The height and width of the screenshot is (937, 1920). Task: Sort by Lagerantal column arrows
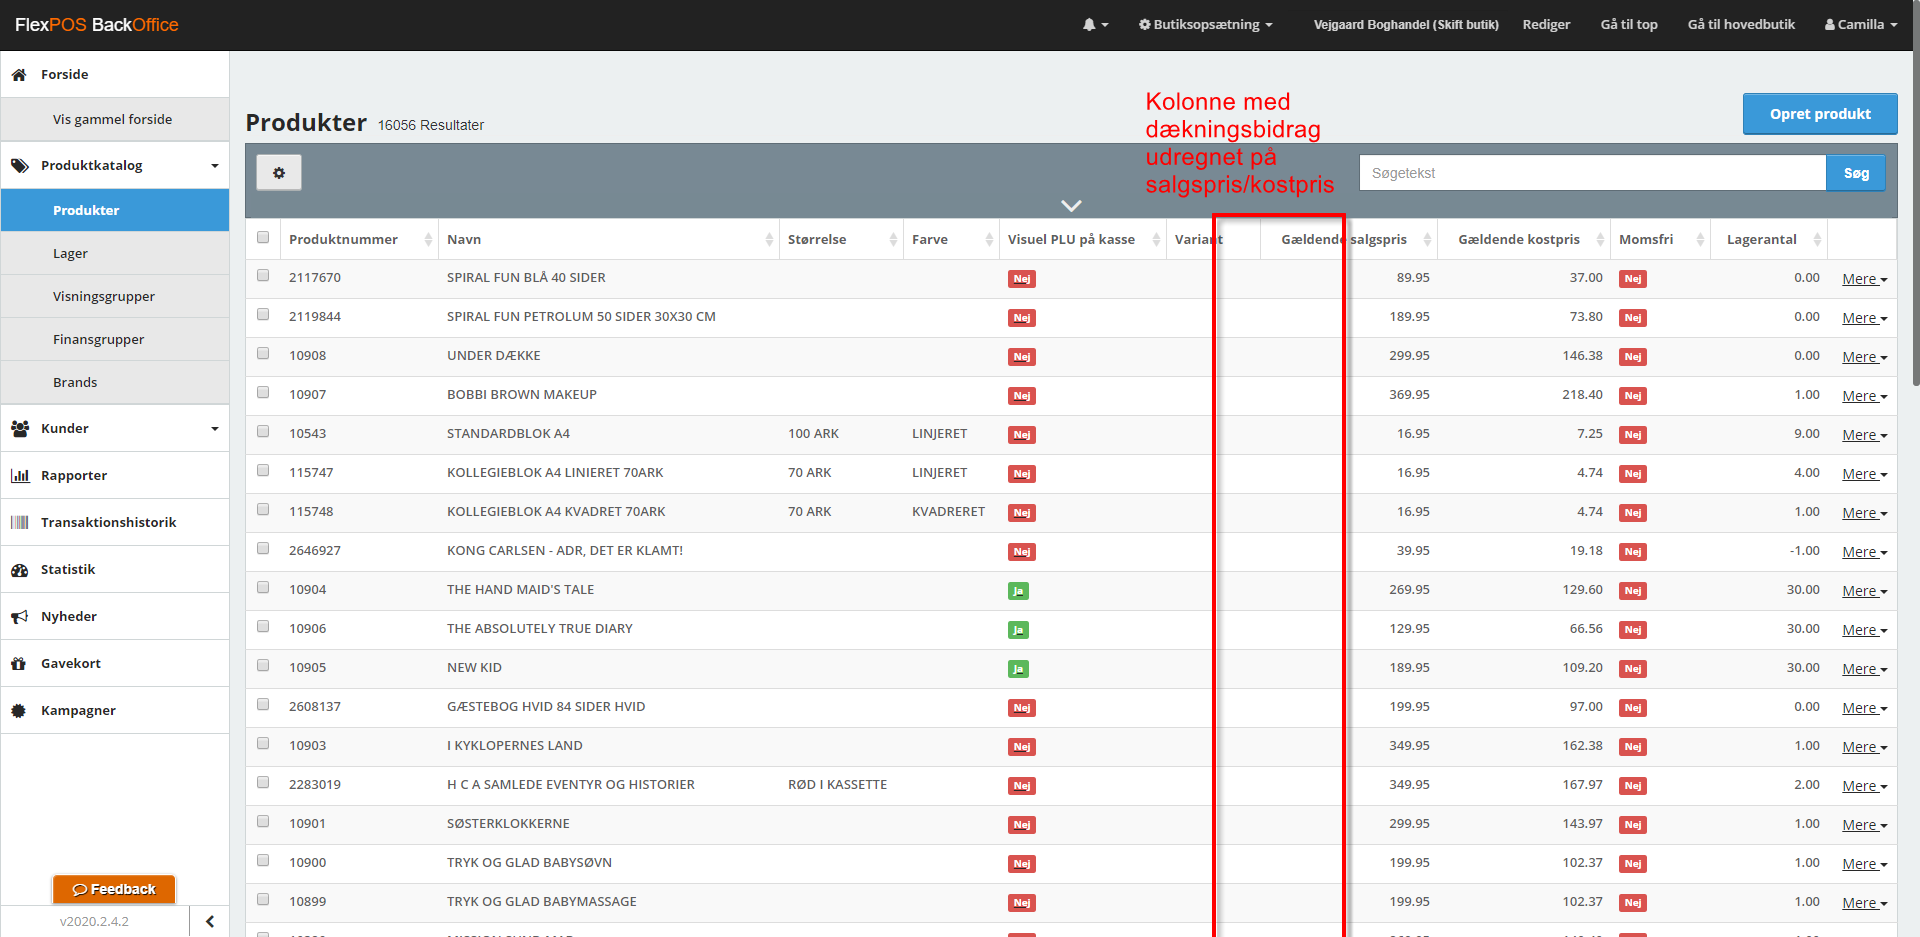(x=1817, y=240)
